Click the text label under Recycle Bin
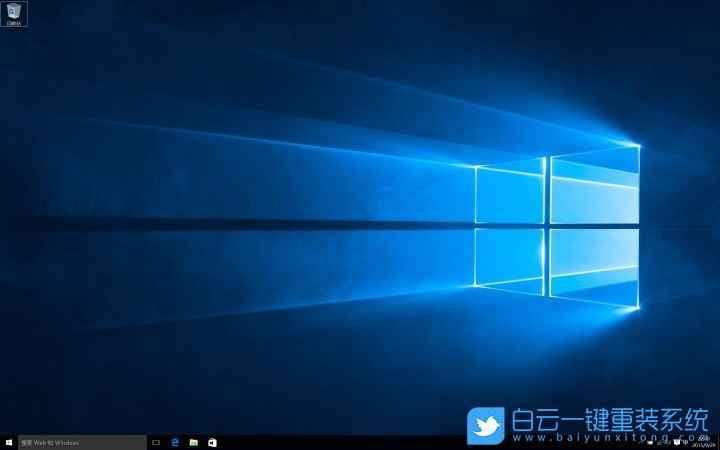Viewport: 720px width, 450px height. (13, 22)
